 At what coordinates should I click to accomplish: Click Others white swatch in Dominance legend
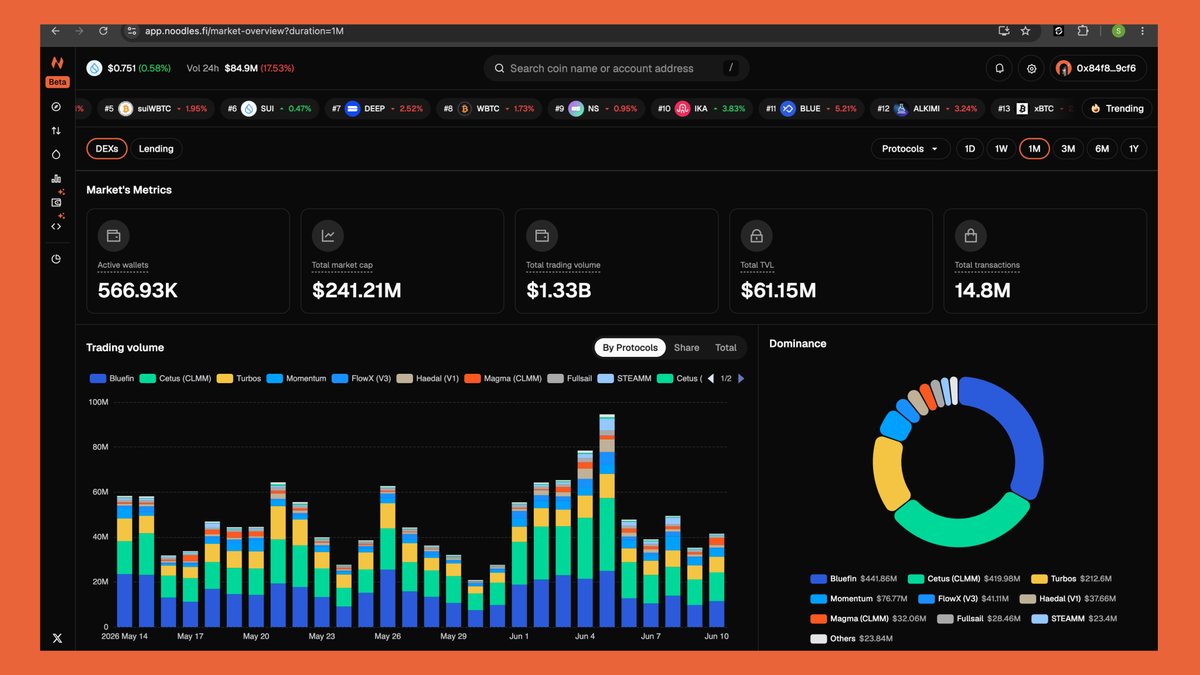tap(818, 638)
